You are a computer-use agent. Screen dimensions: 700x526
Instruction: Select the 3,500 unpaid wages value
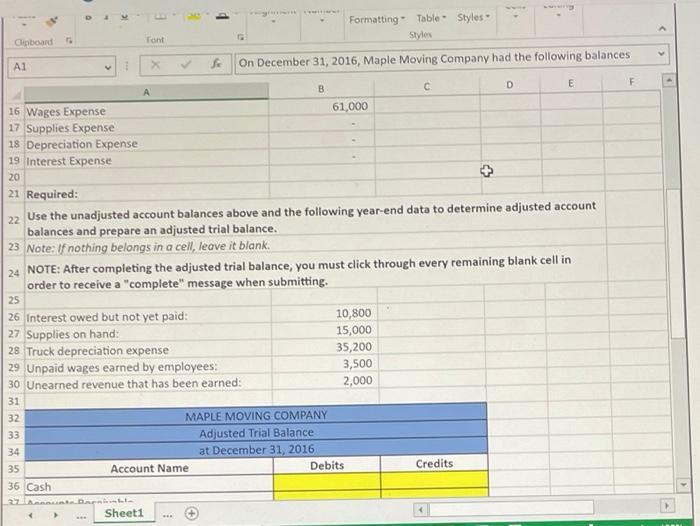click(325, 364)
